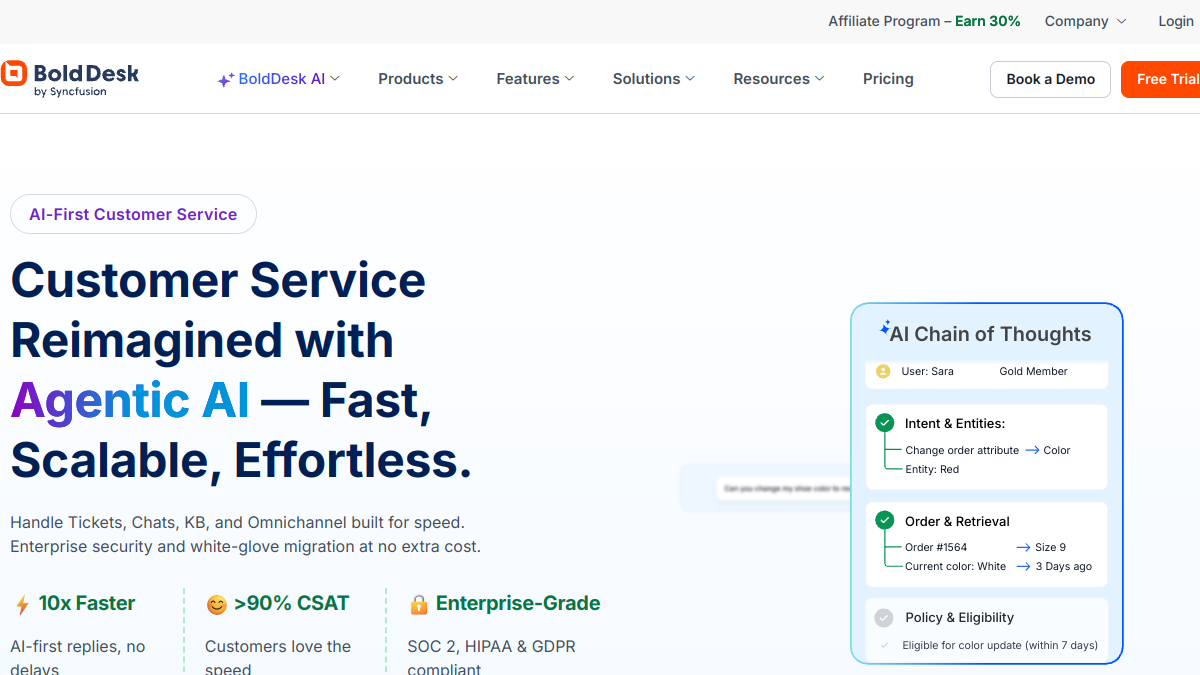Click the arrow icon pointing to Color
Screen dimensions: 1200x675
(x=1032, y=450)
